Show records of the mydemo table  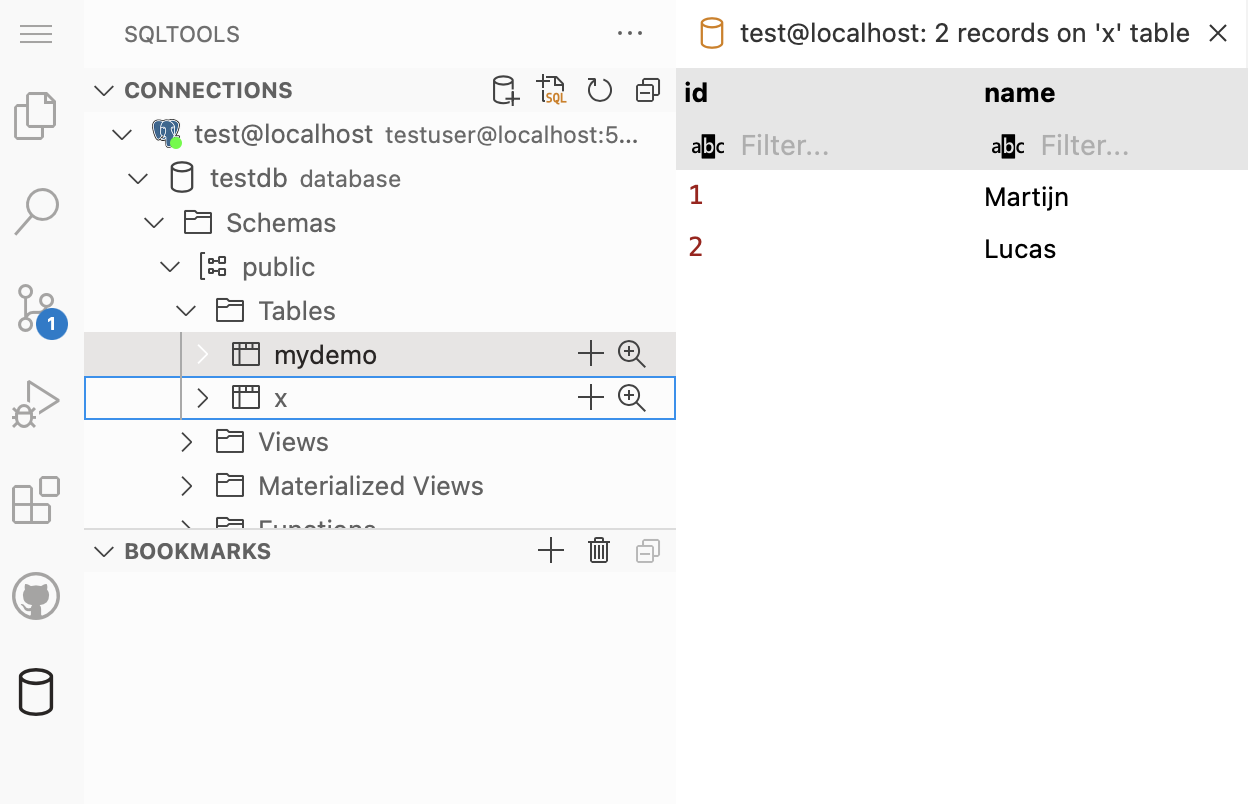[x=632, y=354]
